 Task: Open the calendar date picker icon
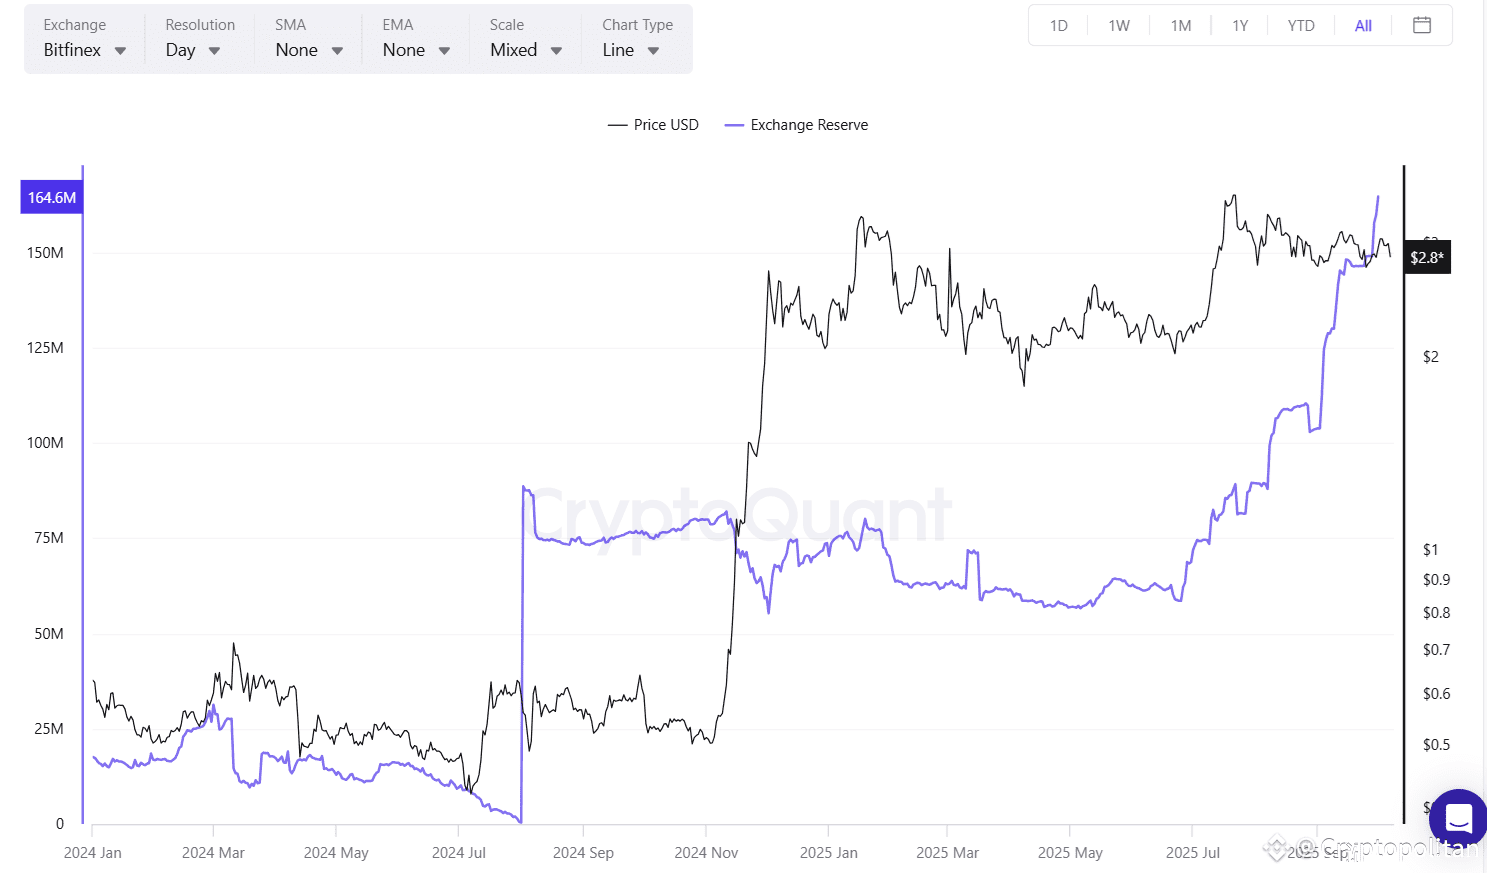click(1421, 25)
